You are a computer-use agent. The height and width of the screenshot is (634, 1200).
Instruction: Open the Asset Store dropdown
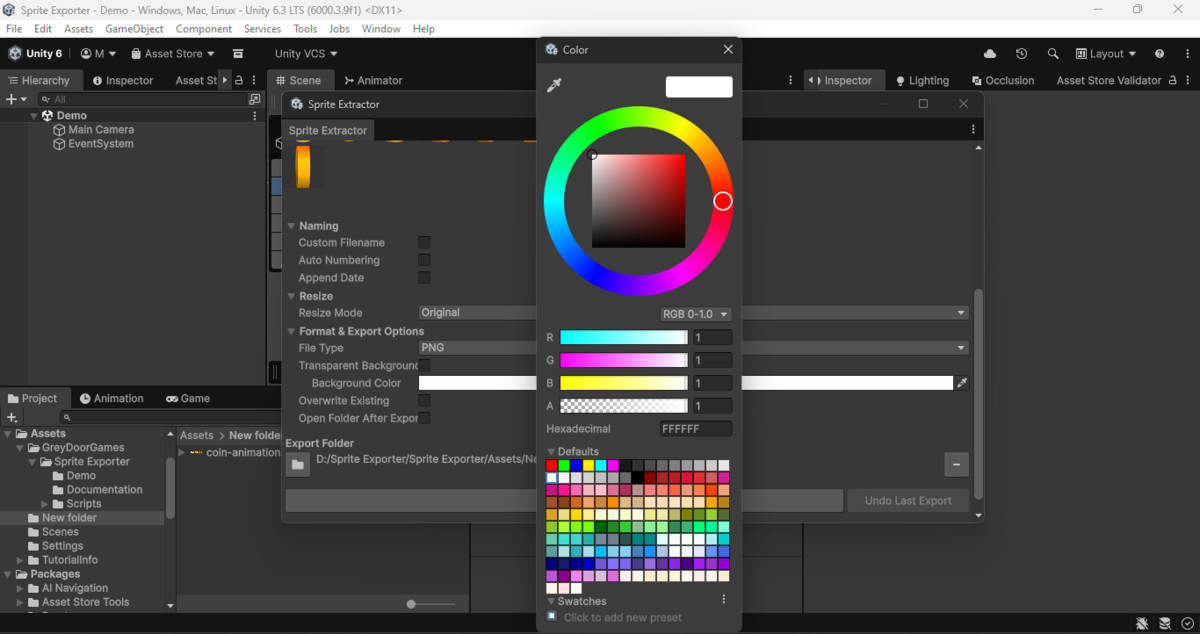[x=173, y=54]
